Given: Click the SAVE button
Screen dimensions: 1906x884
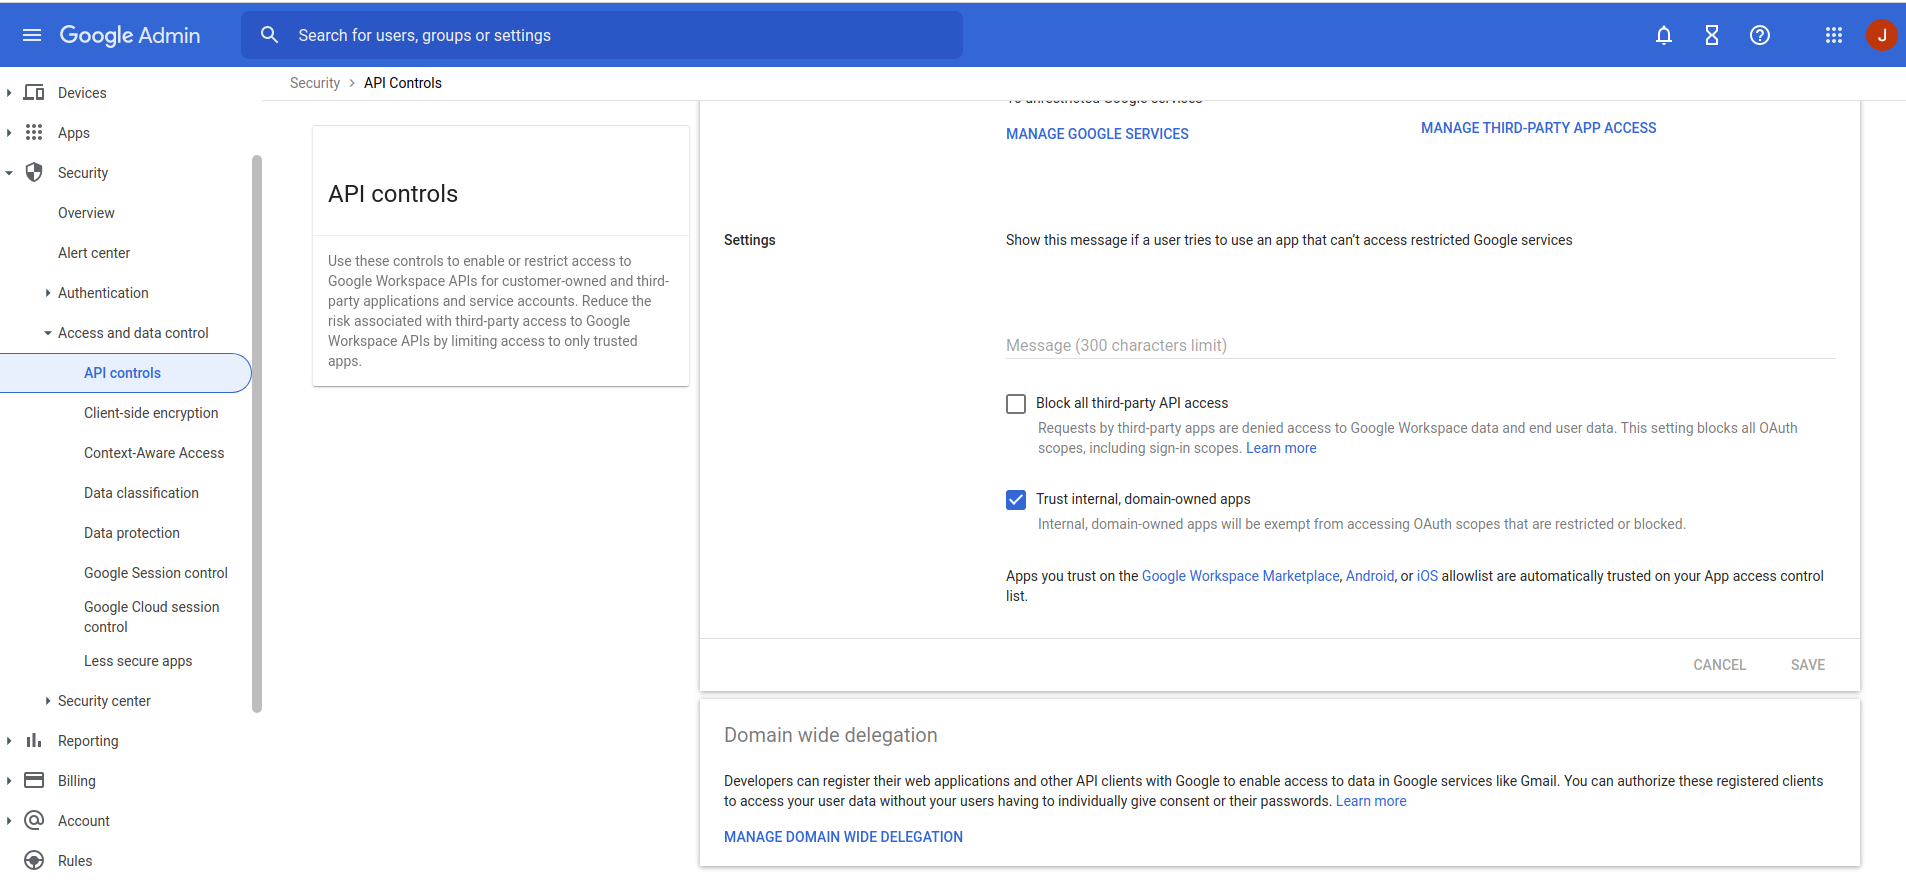Looking at the screenshot, I should pyautogui.click(x=1808, y=665).
